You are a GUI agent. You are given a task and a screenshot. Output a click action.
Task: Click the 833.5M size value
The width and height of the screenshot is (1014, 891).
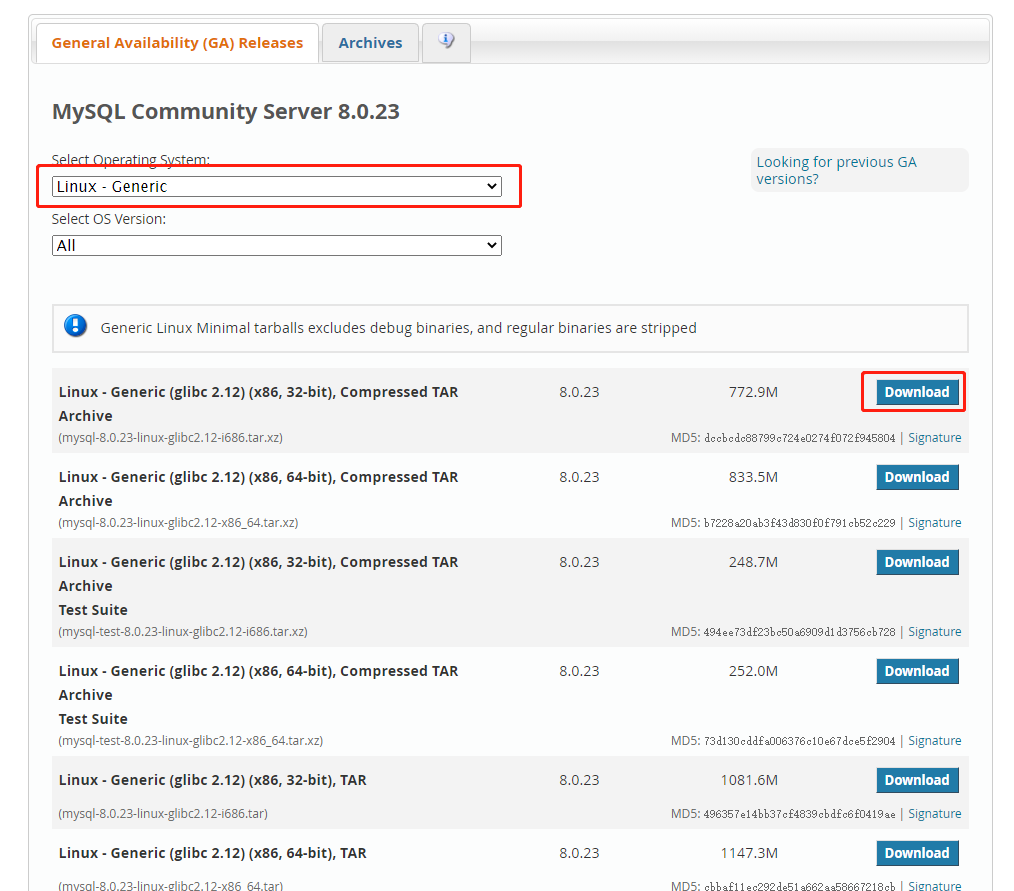click(753, 477)
